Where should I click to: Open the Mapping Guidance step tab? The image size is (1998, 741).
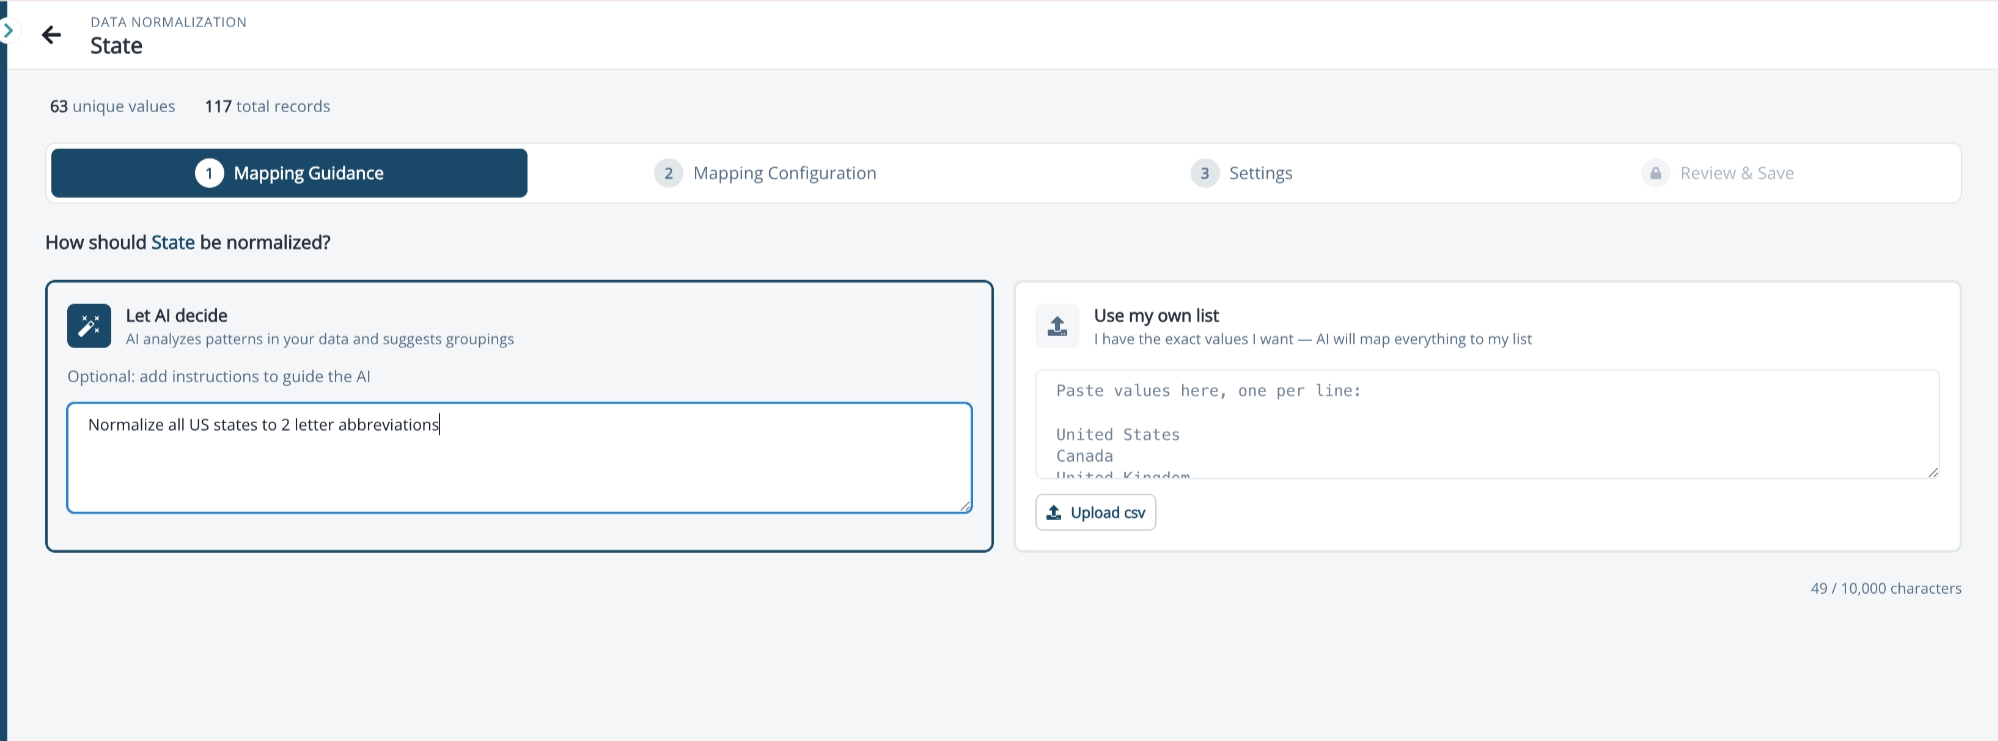click(289, 173)
